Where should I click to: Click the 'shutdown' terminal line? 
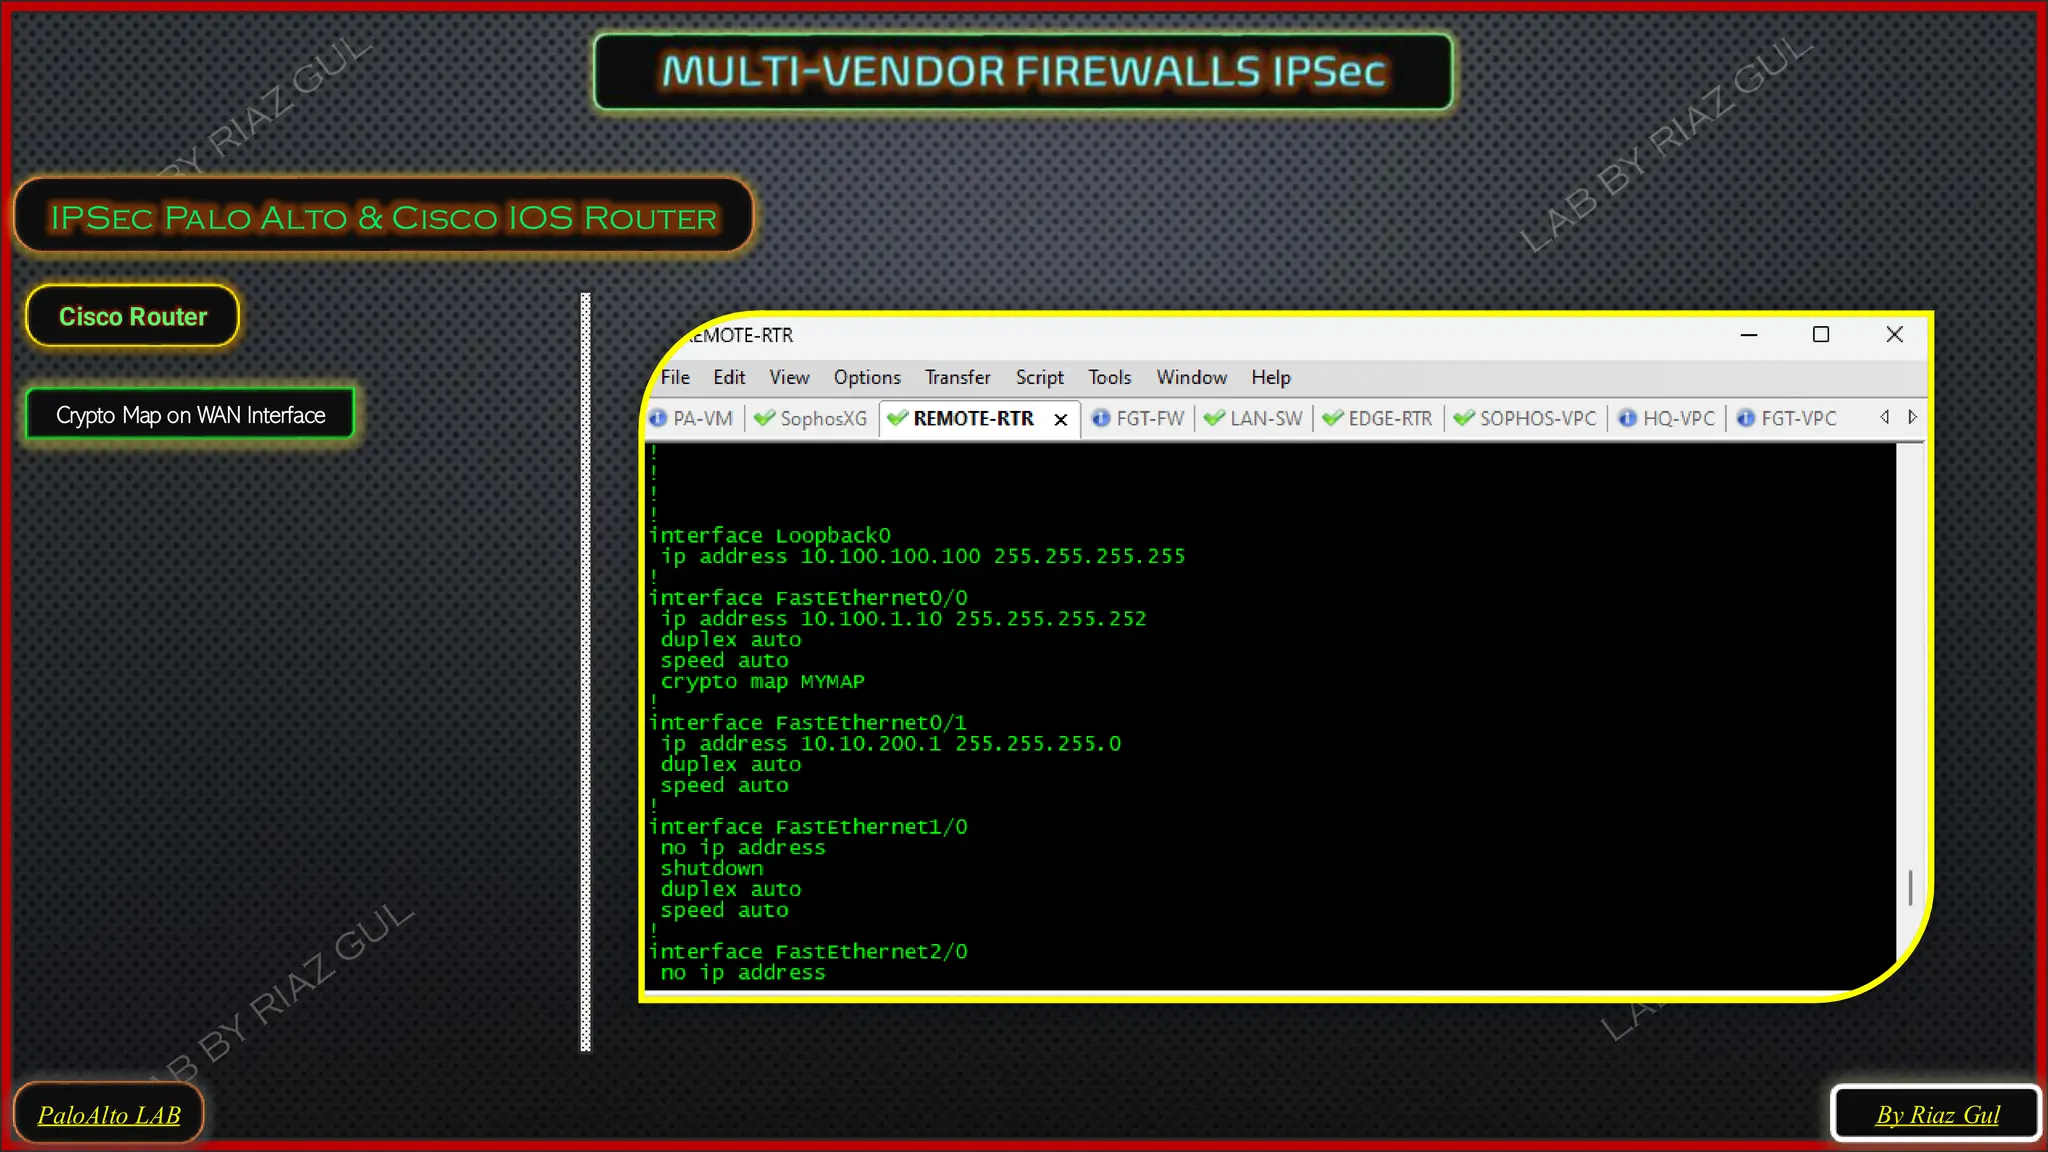(x=711, y=869)
